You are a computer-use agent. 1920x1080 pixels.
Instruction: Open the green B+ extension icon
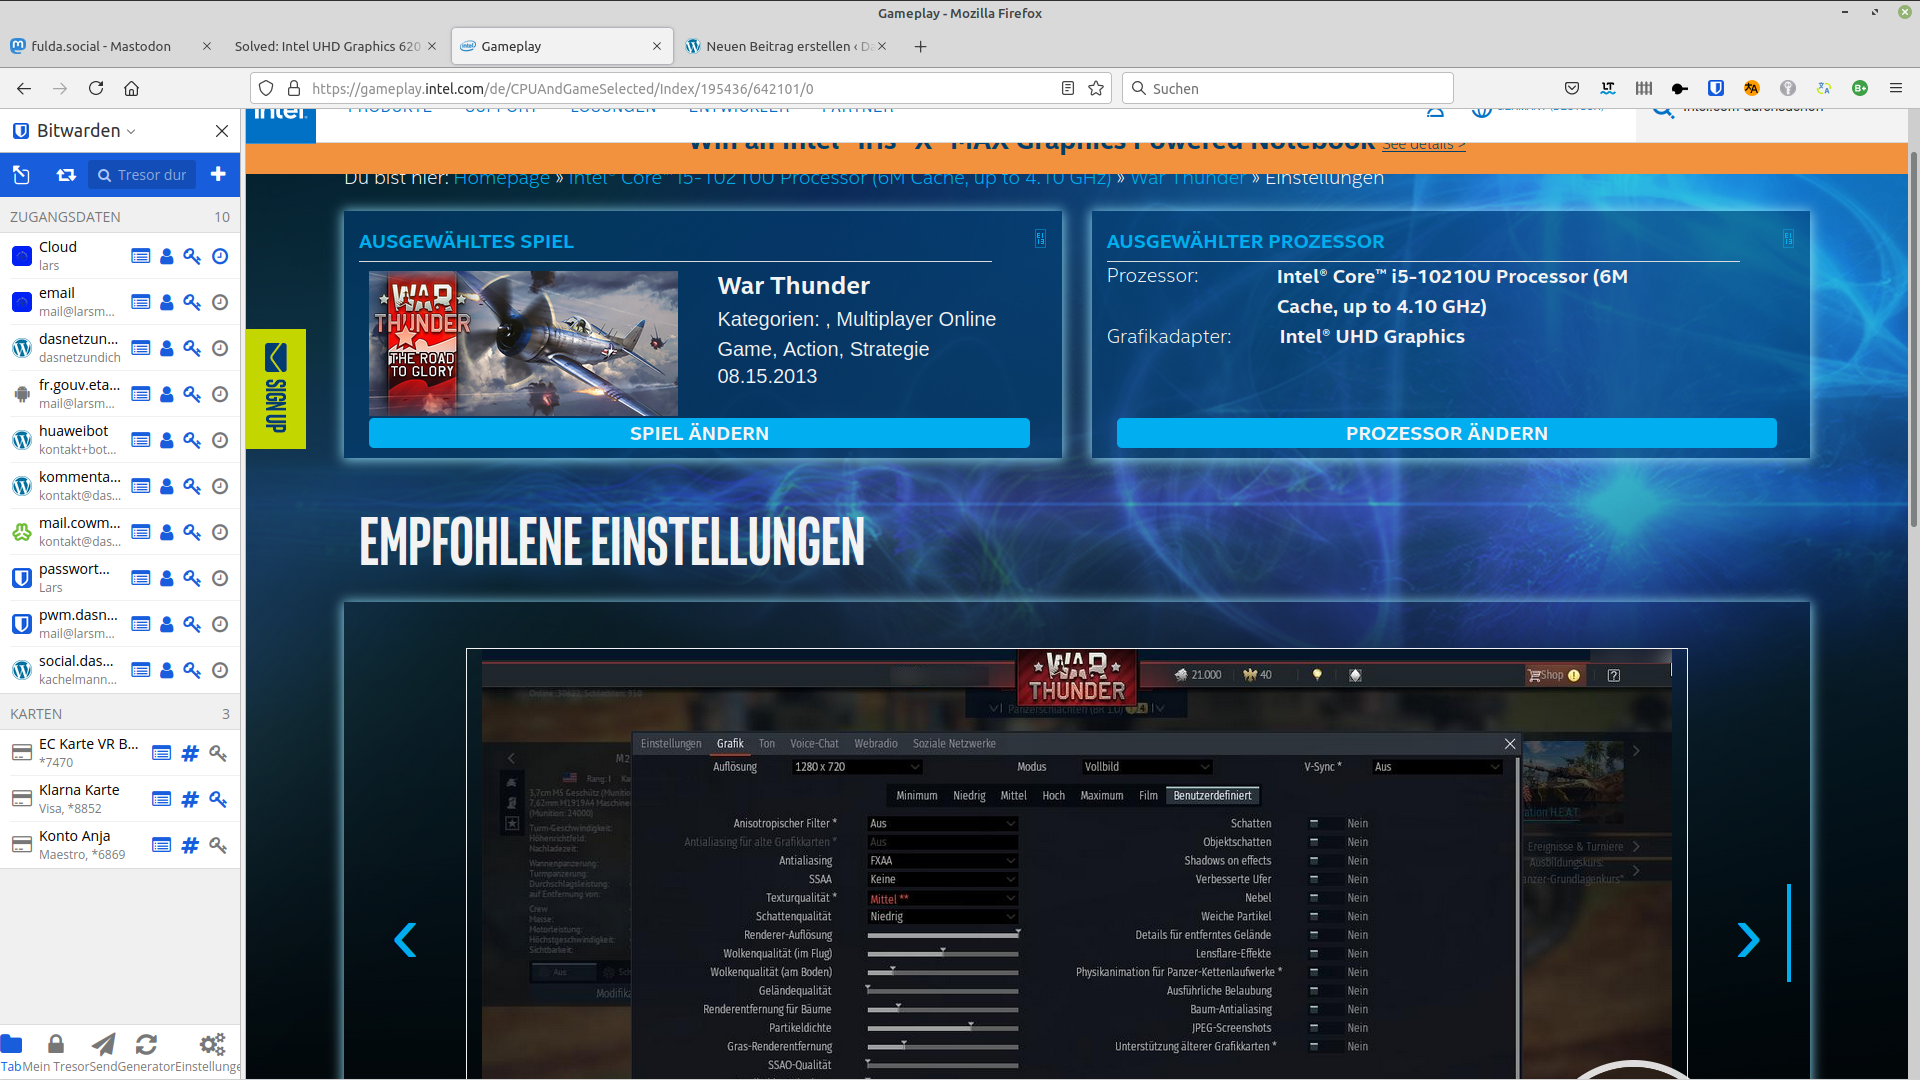[1860, 88]
